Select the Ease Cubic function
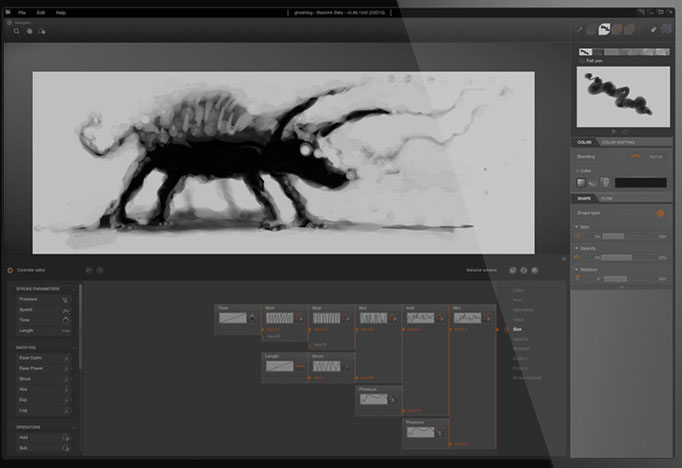The height and width of the screenshot is (468, 682). [x=43, y=358]
